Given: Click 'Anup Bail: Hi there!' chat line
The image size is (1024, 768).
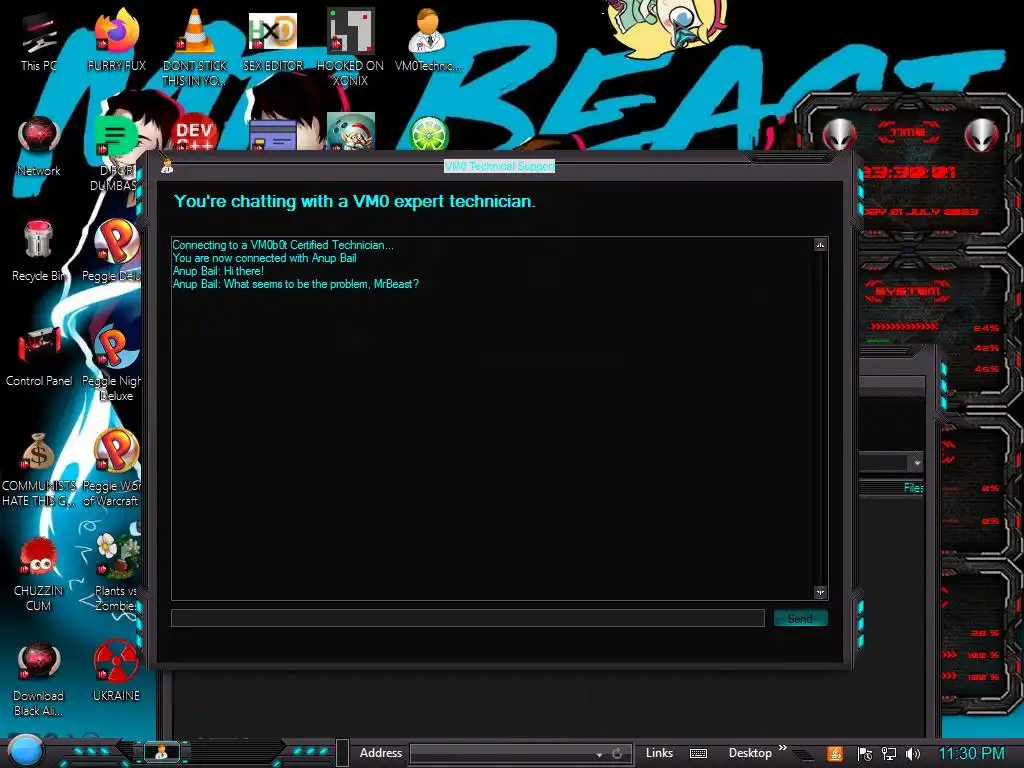Looking at the screenshot, I should [x=218, y=271].
